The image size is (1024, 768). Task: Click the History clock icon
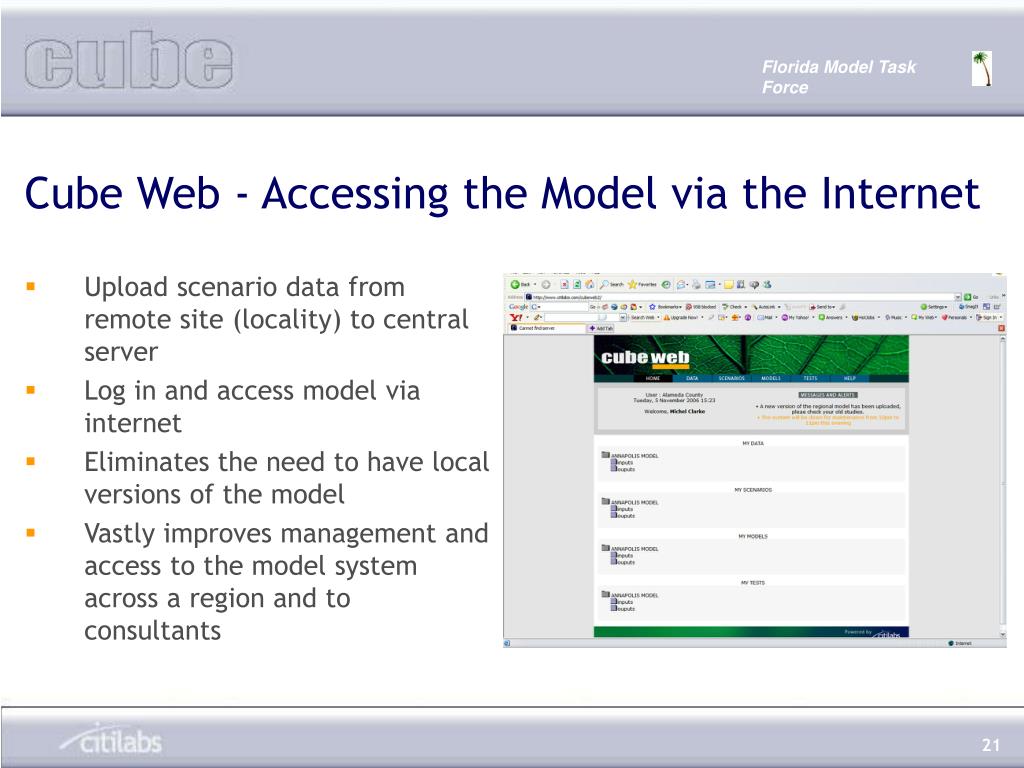tap(666, 285)
